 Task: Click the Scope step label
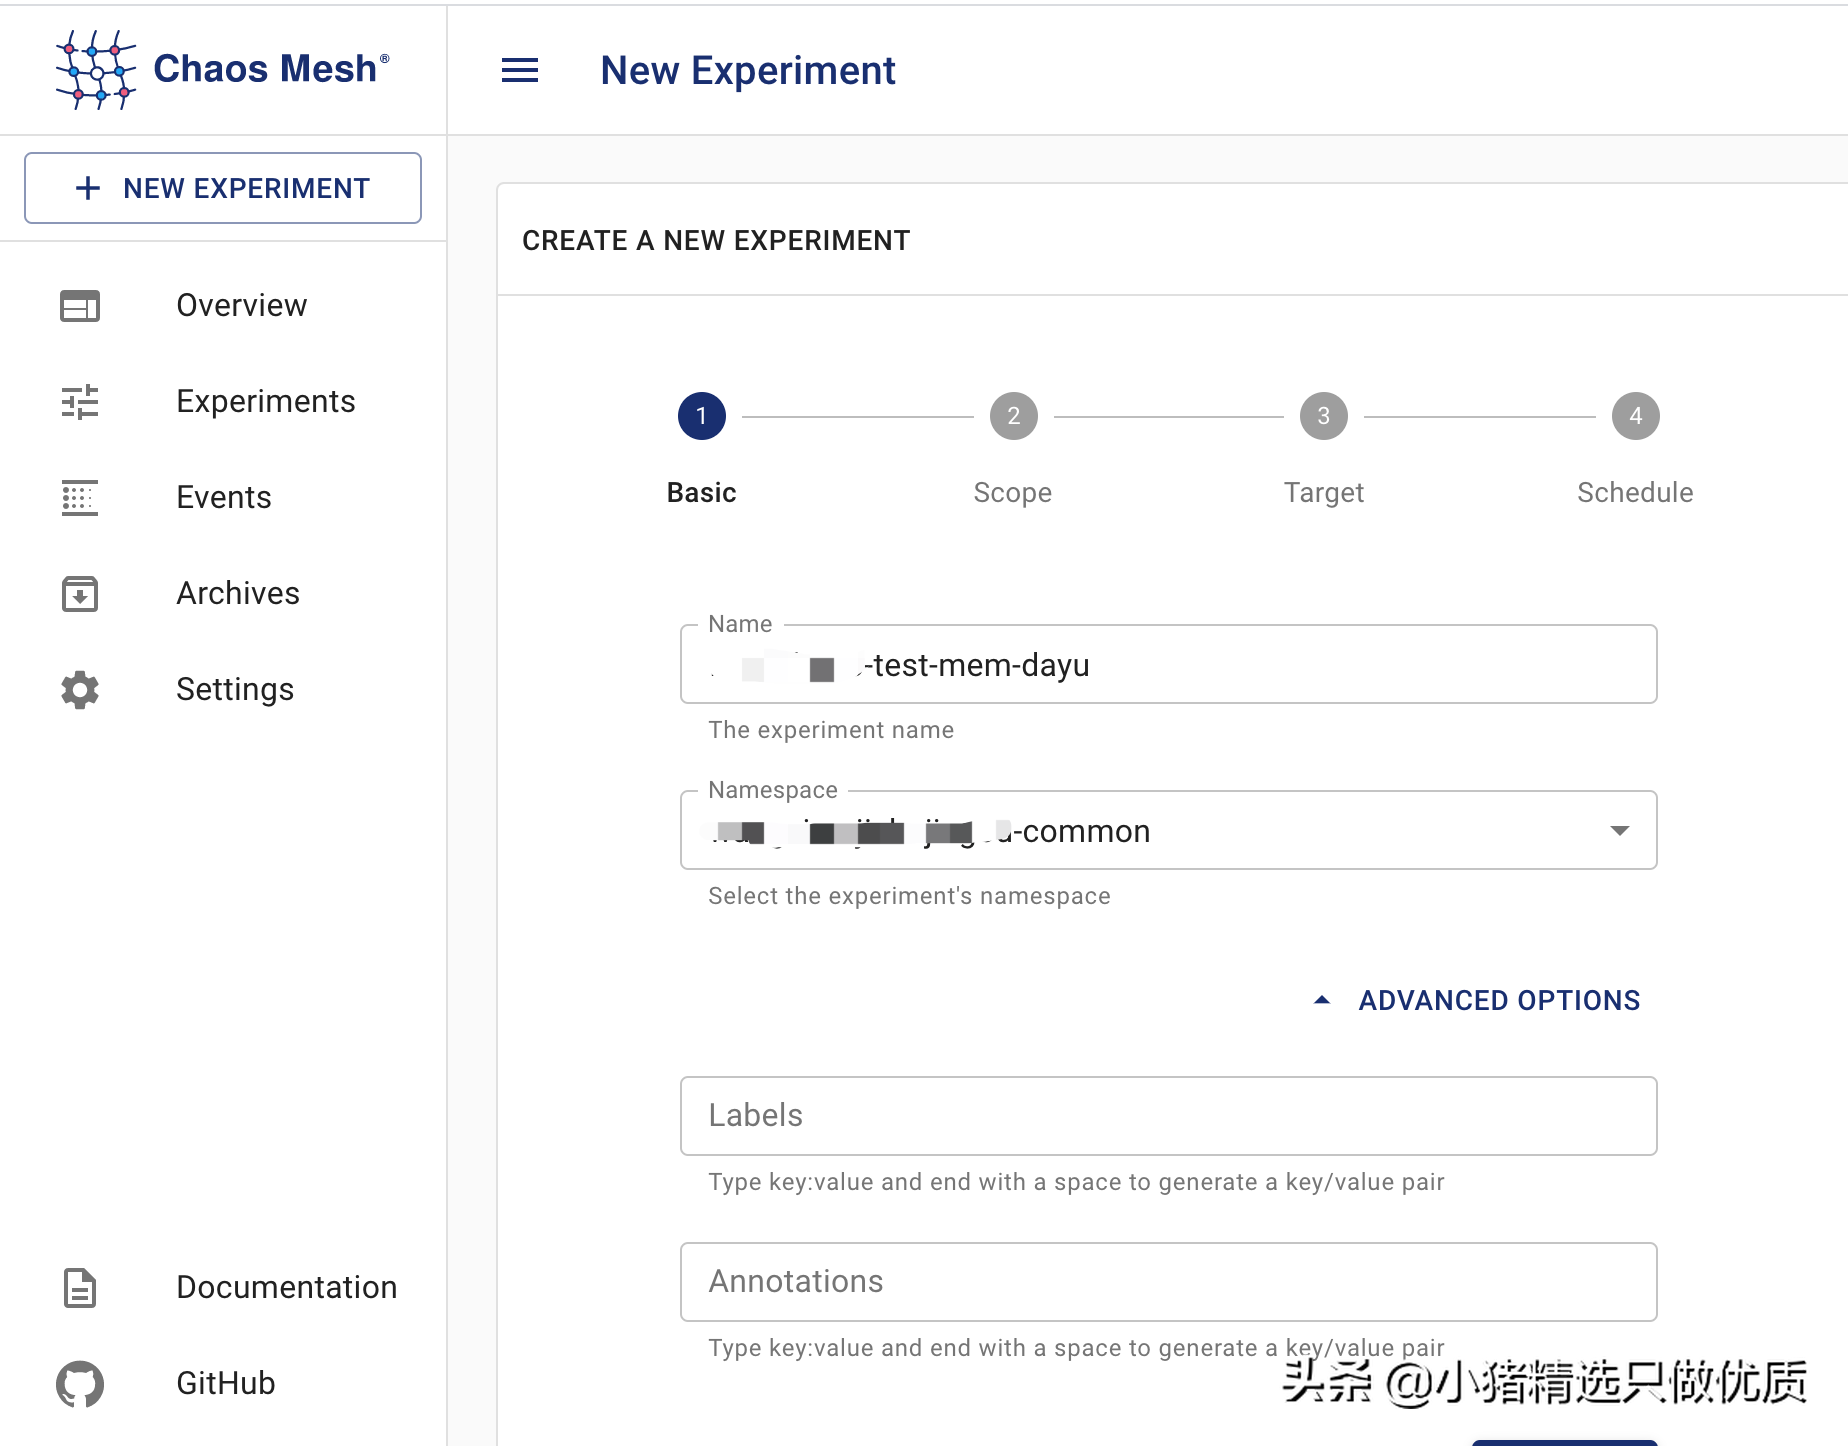point(1013,493)
